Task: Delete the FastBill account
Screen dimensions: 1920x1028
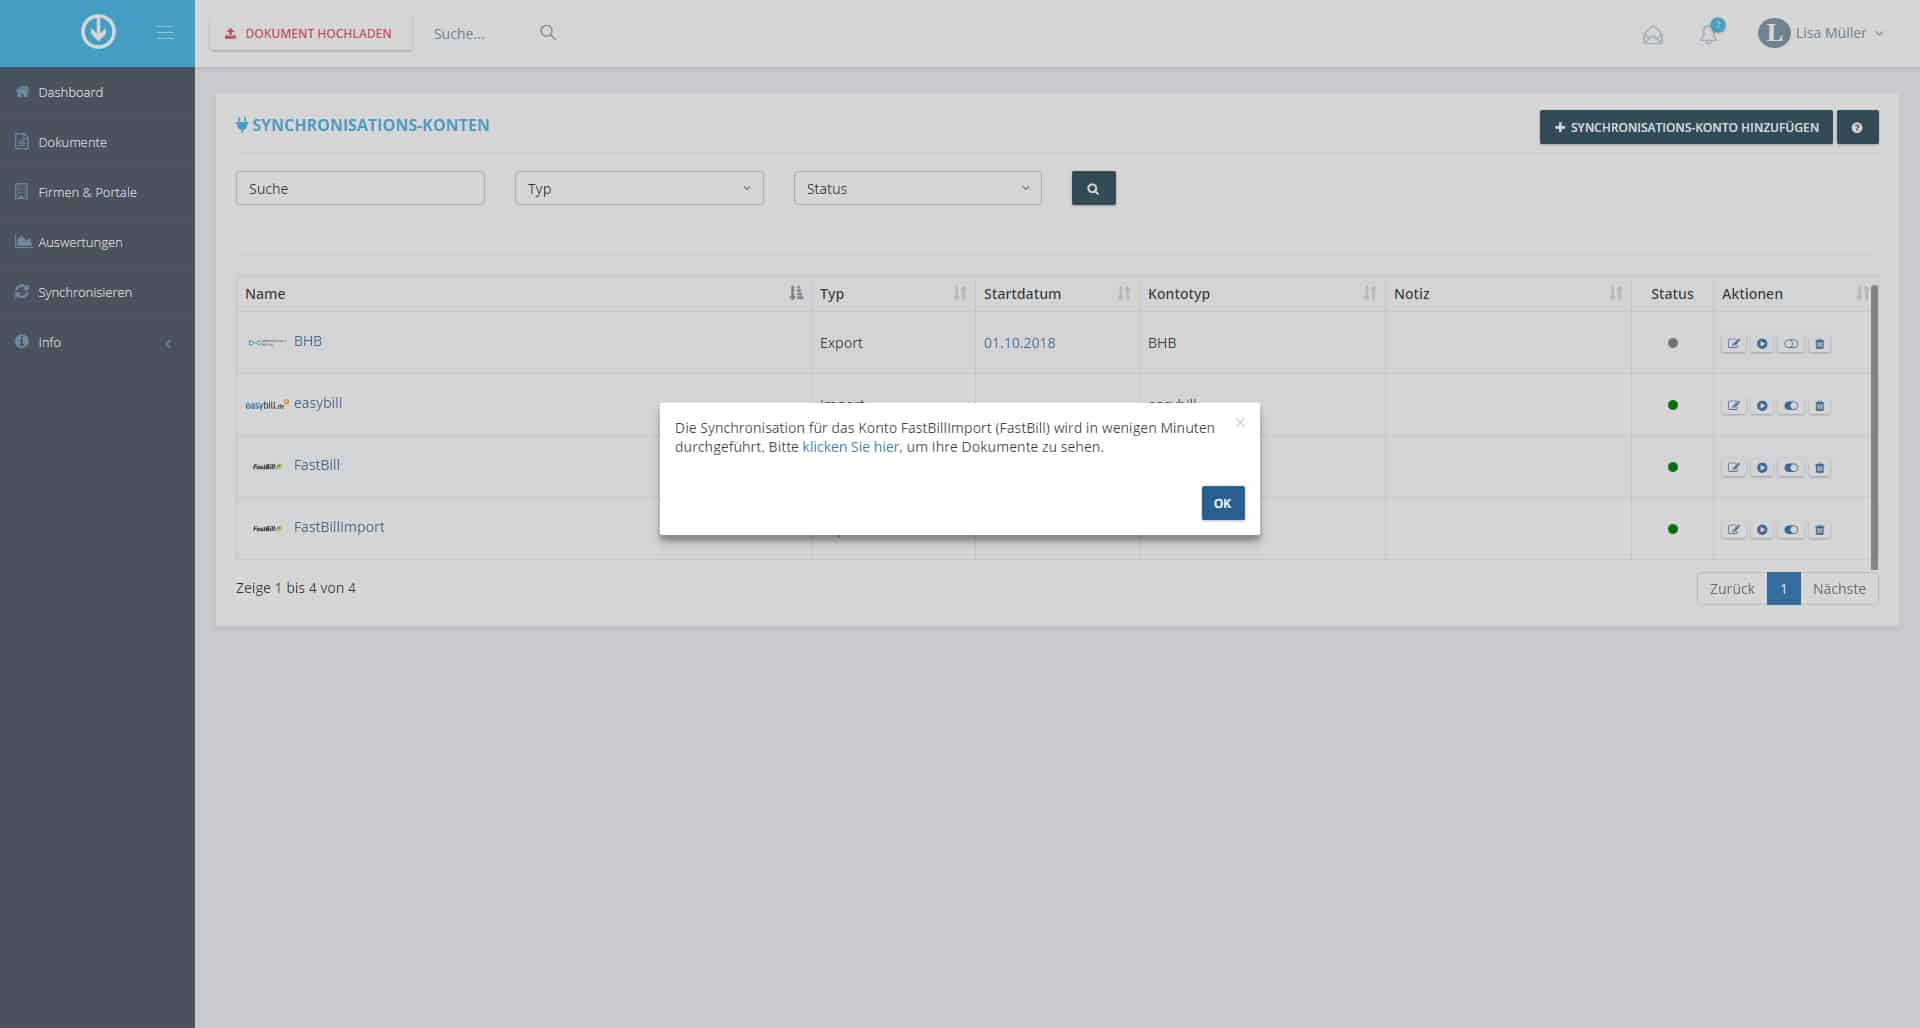Action: coord(1820,468)
